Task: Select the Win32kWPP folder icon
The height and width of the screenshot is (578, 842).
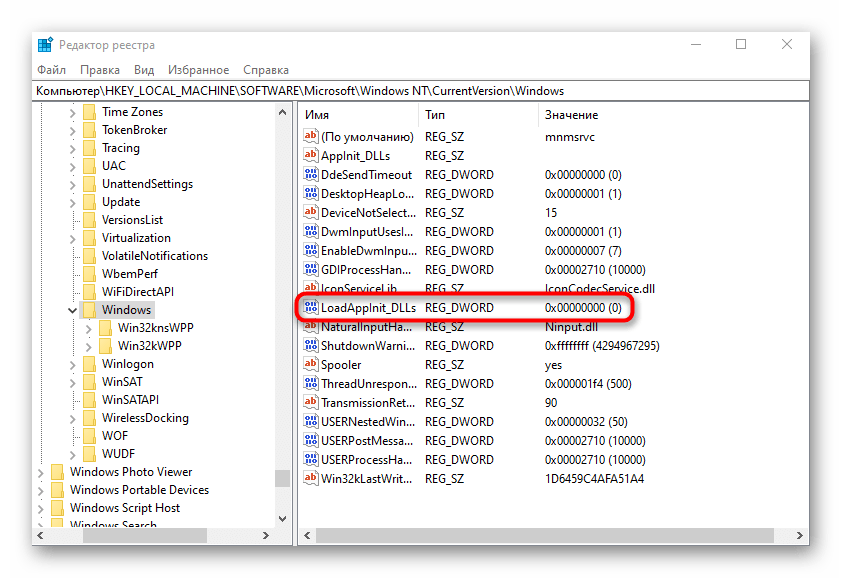Action: (106, 346)
